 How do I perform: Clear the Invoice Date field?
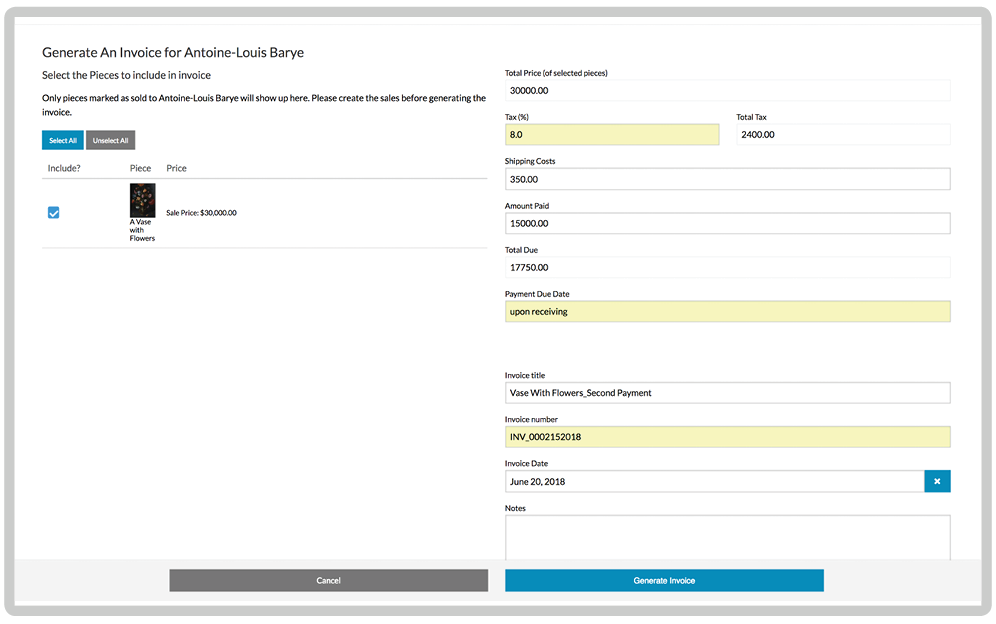coord(937,481)
